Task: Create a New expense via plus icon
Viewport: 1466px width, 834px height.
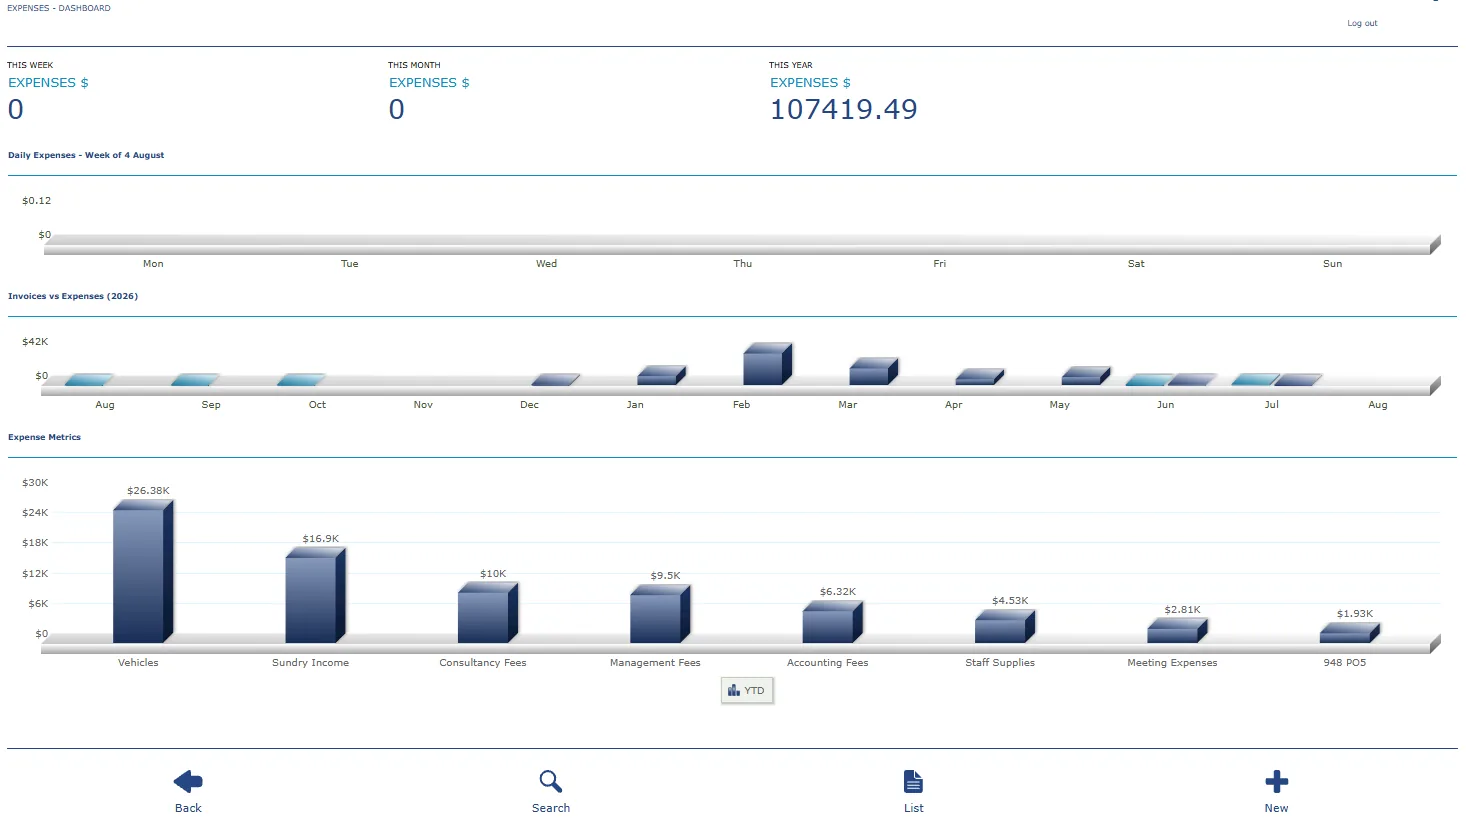Action: 1276,781
